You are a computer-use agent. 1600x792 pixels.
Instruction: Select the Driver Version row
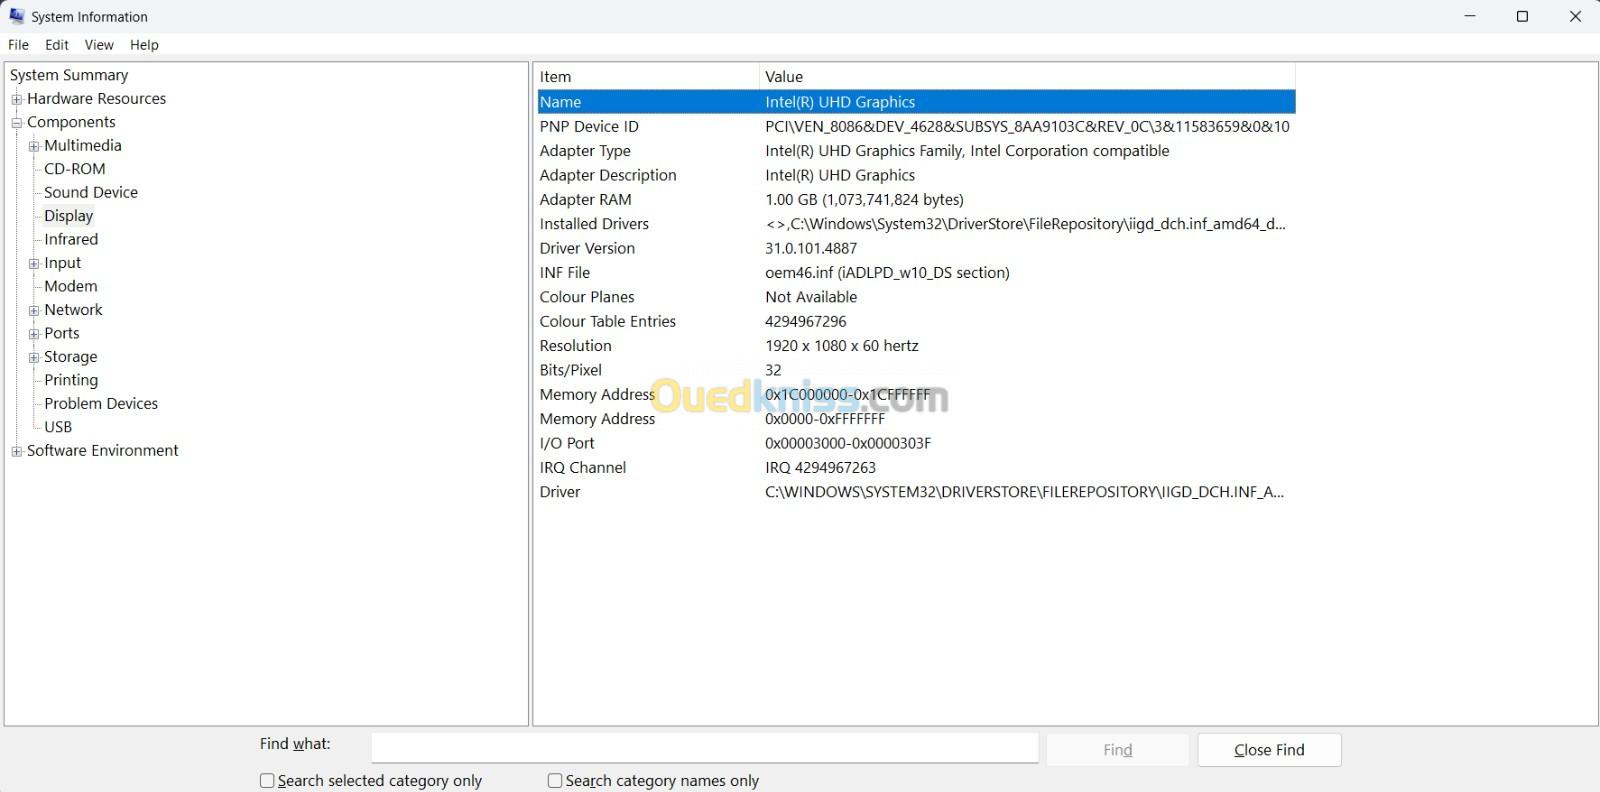point(916,248)
